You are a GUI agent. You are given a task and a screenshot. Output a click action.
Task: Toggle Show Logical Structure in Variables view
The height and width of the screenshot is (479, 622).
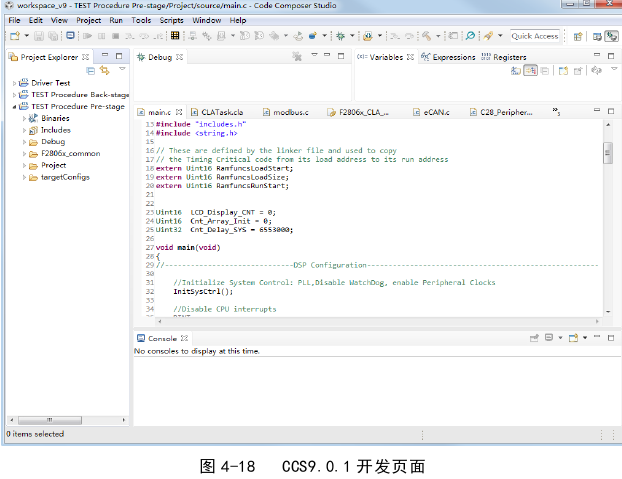tap(530, 71)
